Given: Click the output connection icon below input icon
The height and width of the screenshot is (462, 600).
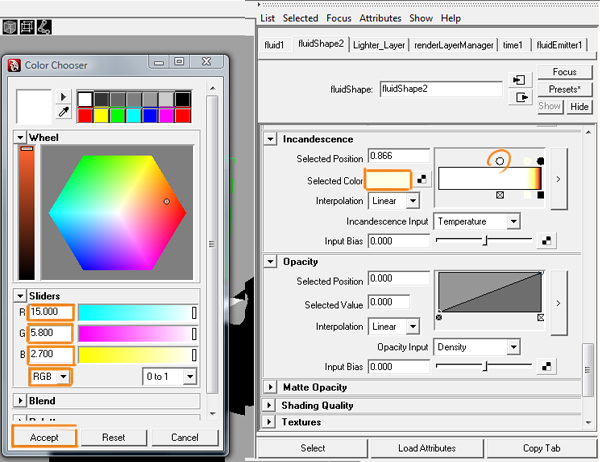Looking at the screenshot, I should (x=521, y=97).
